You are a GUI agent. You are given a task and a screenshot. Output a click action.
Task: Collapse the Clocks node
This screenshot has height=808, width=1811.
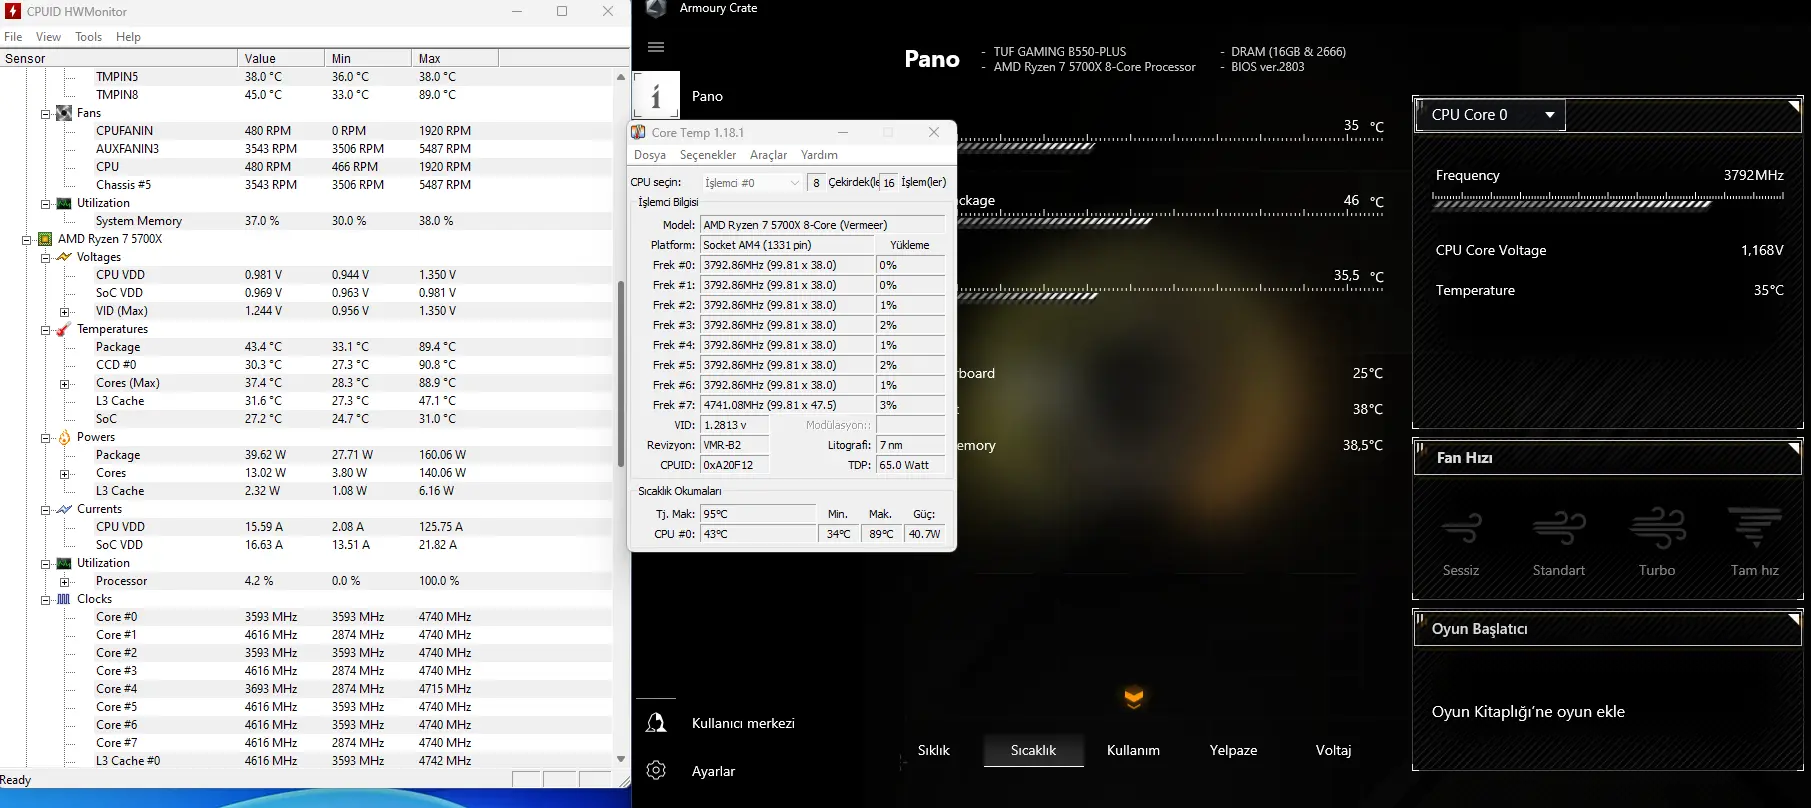(45, 600)
